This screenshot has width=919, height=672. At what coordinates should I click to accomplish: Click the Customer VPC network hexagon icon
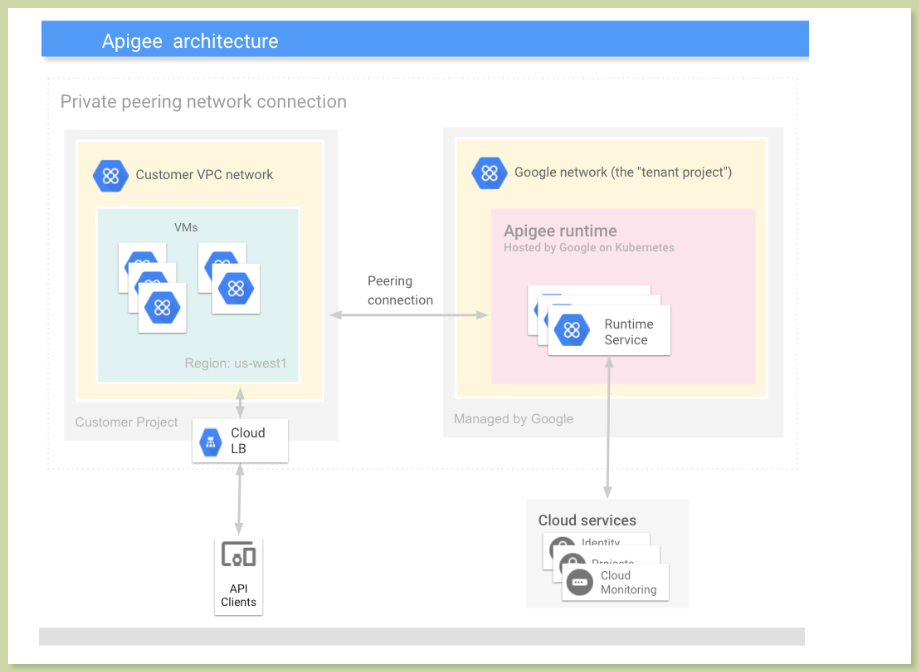click(x=111, y=175)
